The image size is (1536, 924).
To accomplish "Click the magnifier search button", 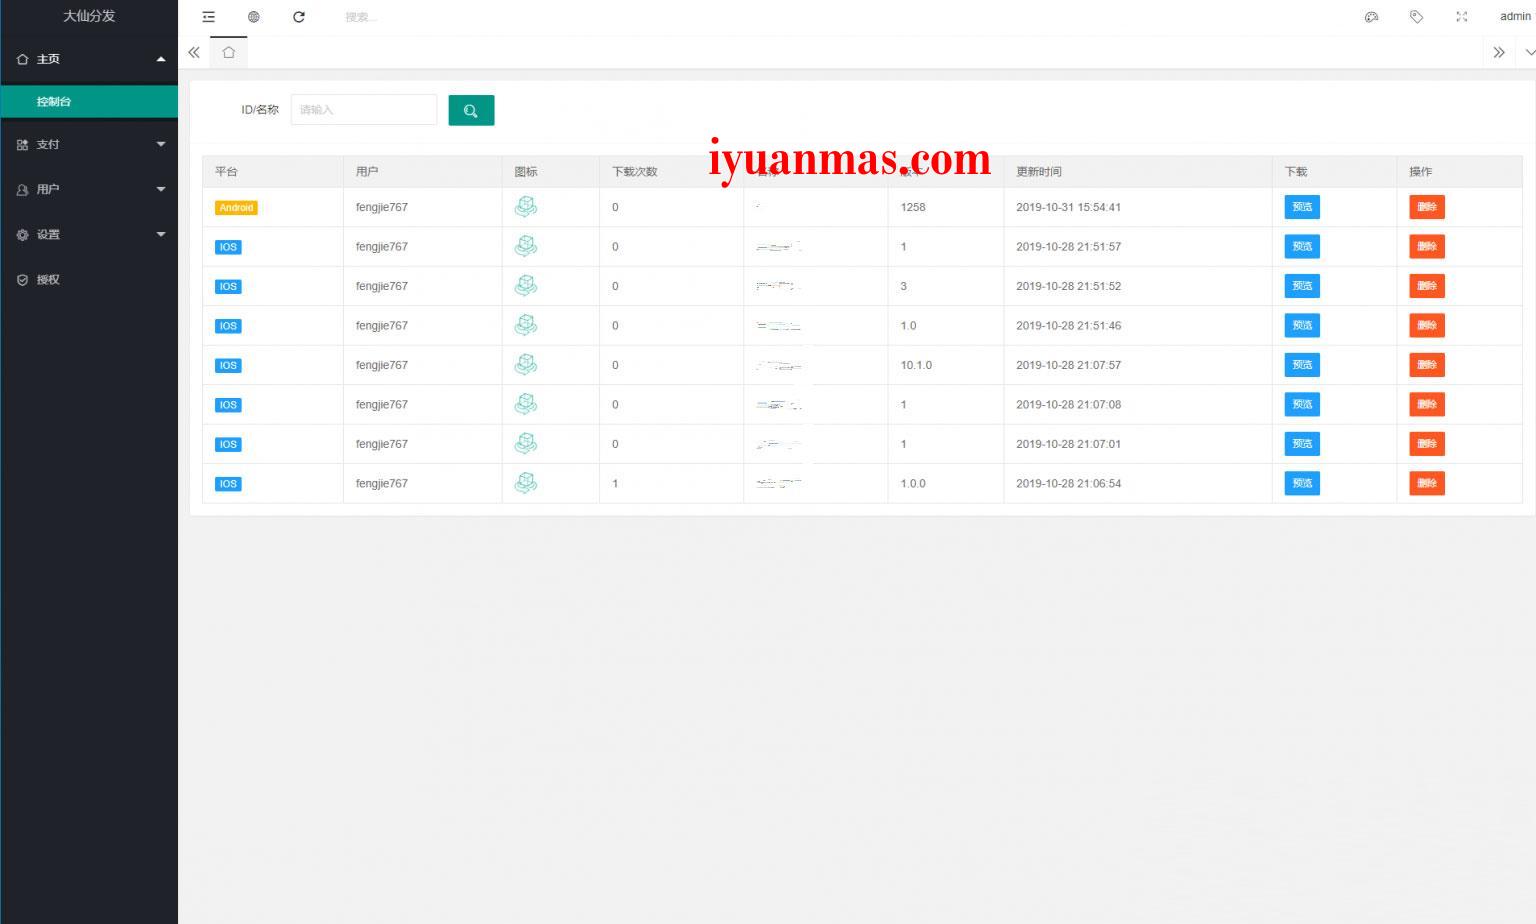I will point(471,110).
